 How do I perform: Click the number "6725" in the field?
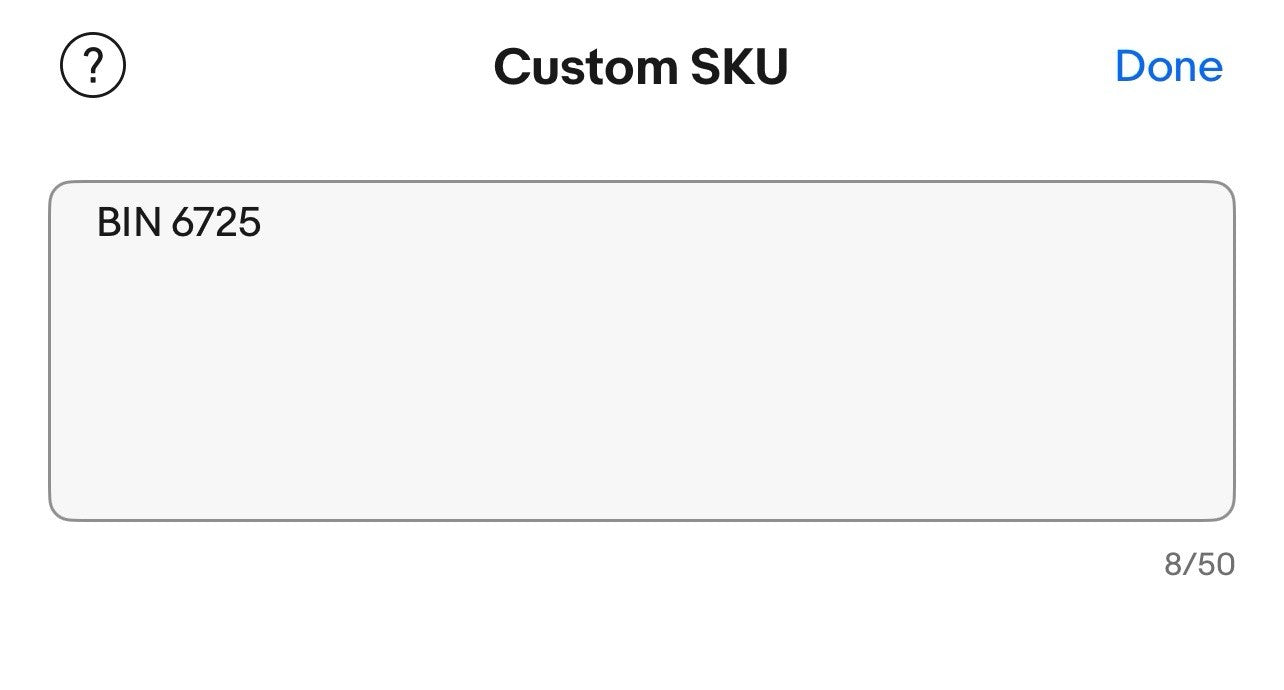216,222
